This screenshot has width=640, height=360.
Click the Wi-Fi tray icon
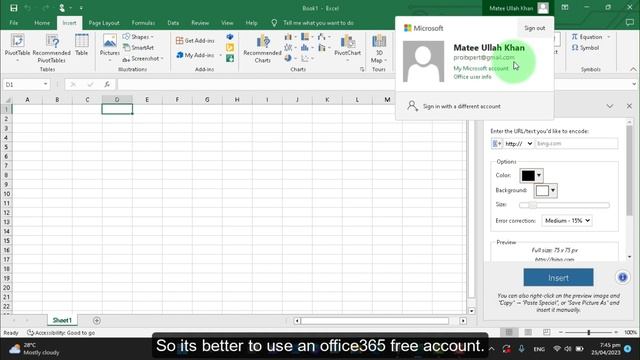tap(557, 349)
